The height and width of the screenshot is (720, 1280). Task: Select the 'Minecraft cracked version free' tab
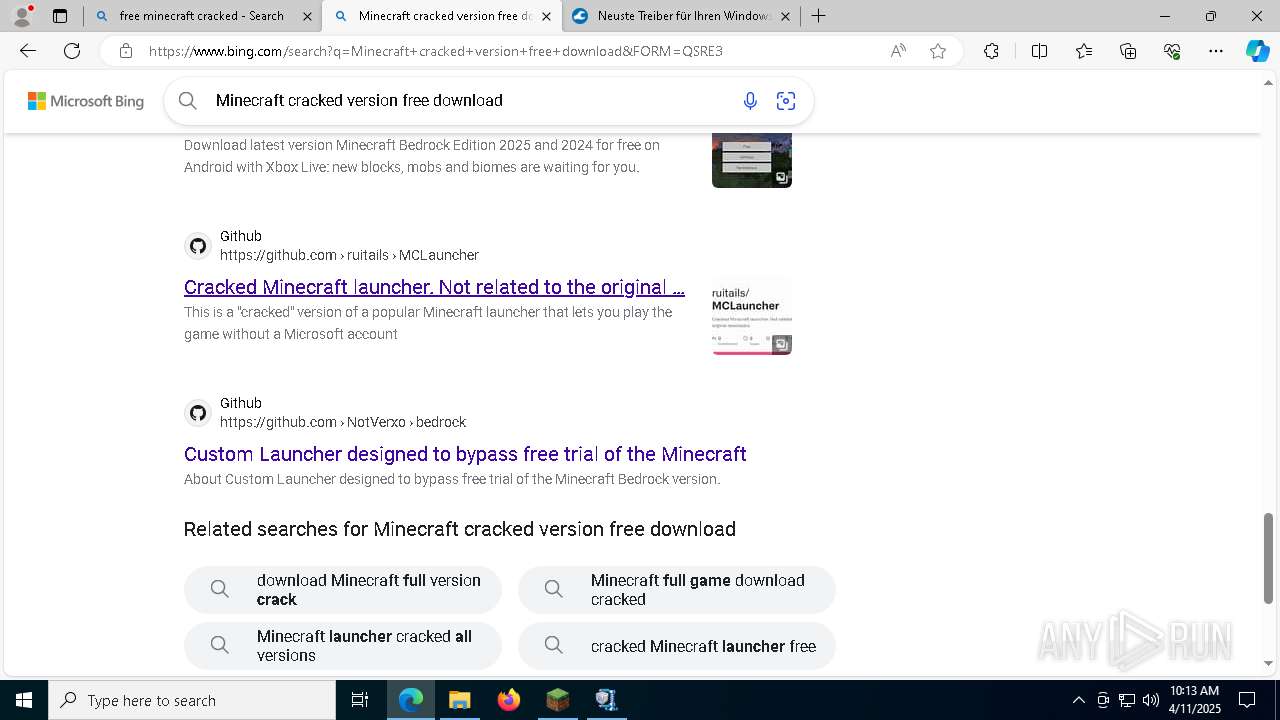pos(441,16)
